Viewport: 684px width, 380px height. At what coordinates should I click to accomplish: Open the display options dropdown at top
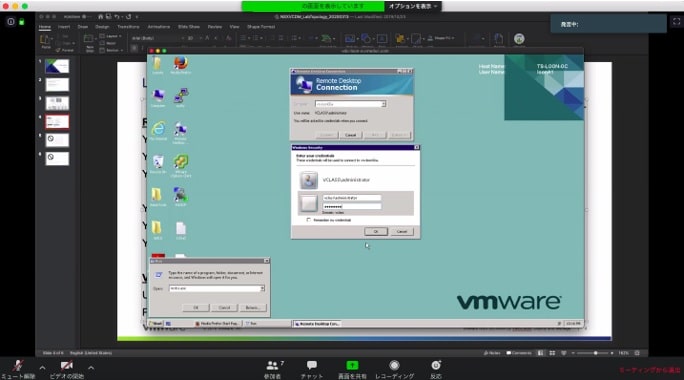coord(413,6)
